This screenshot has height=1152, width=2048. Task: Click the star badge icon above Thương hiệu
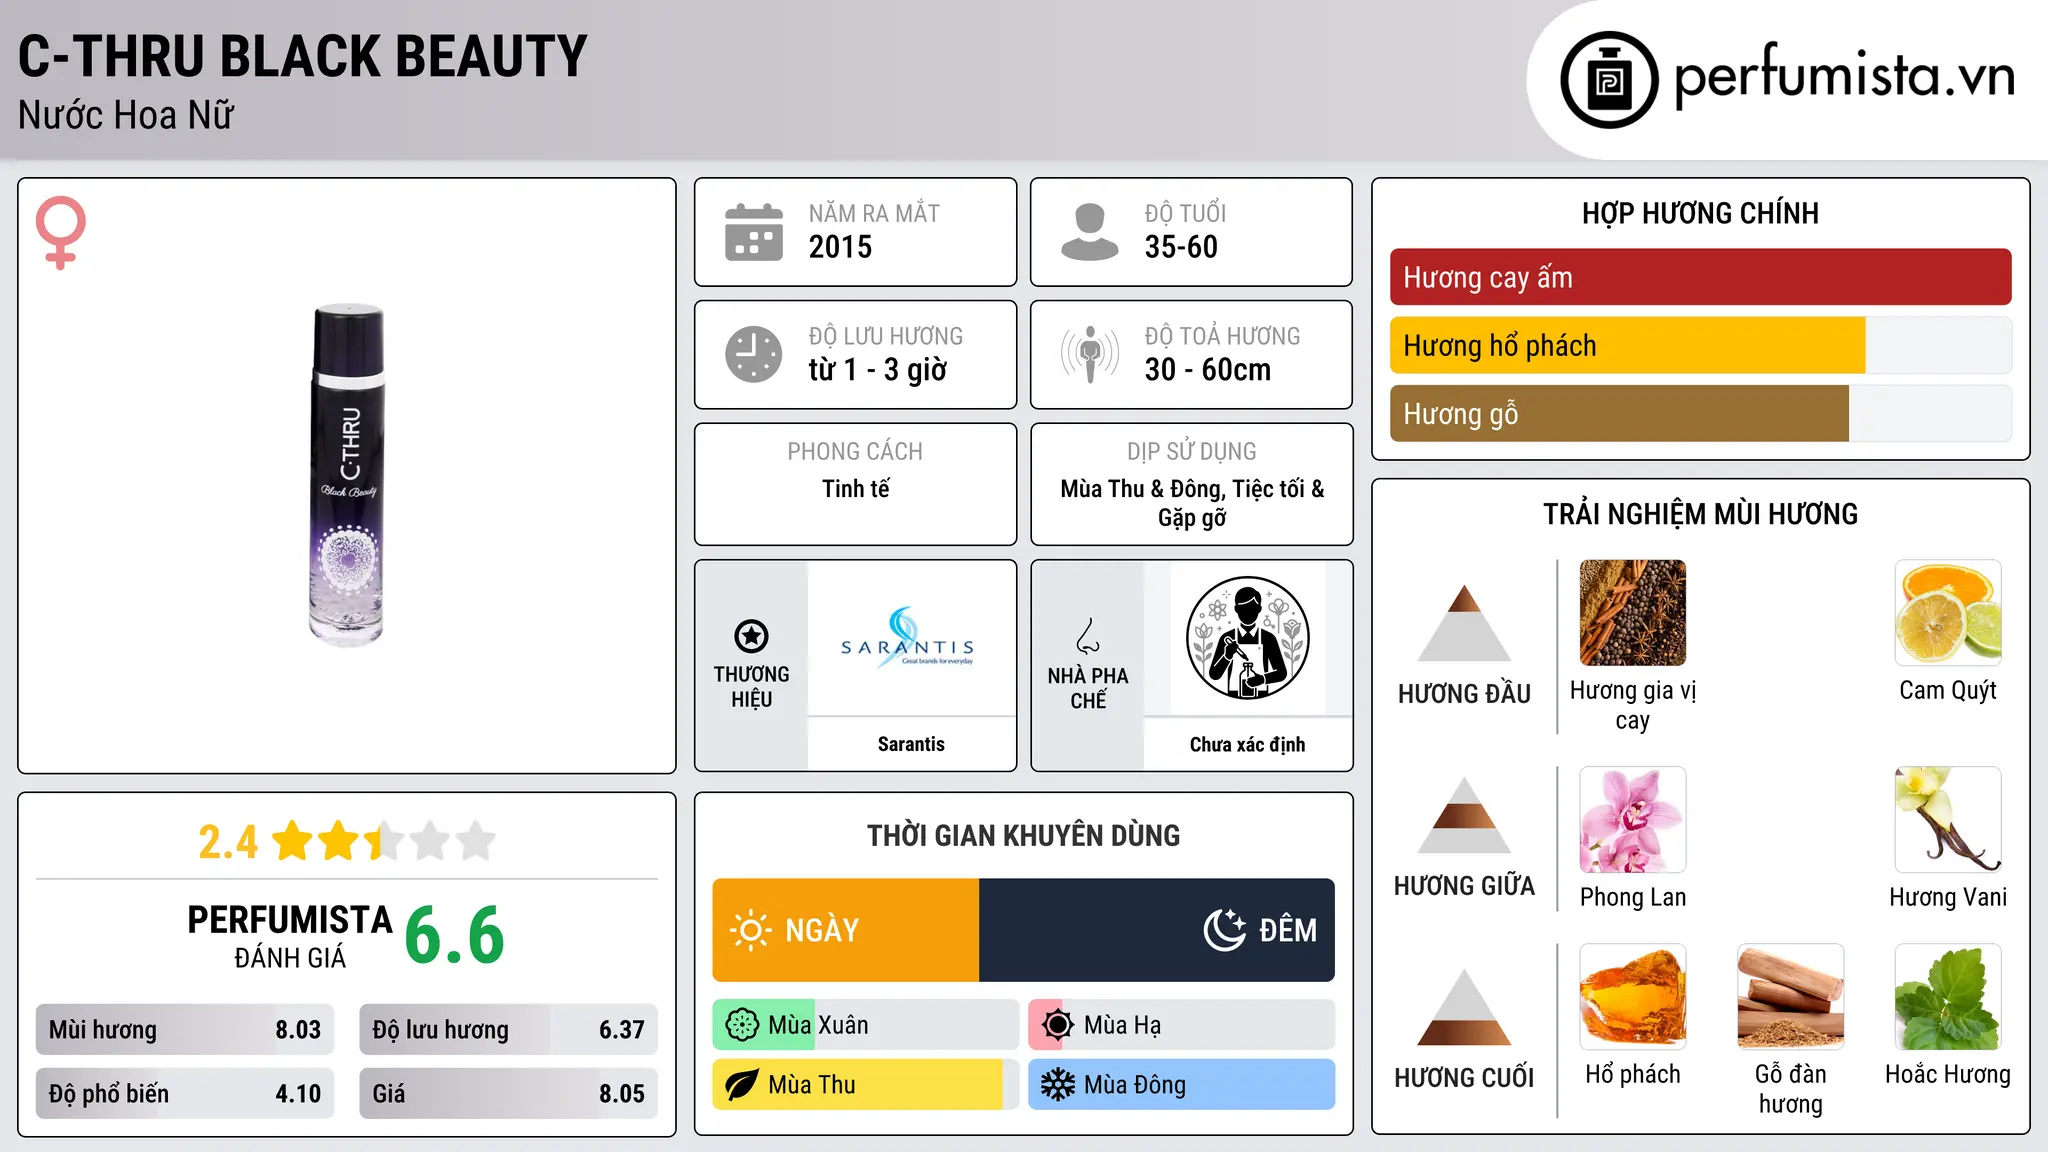coord(751,636)
